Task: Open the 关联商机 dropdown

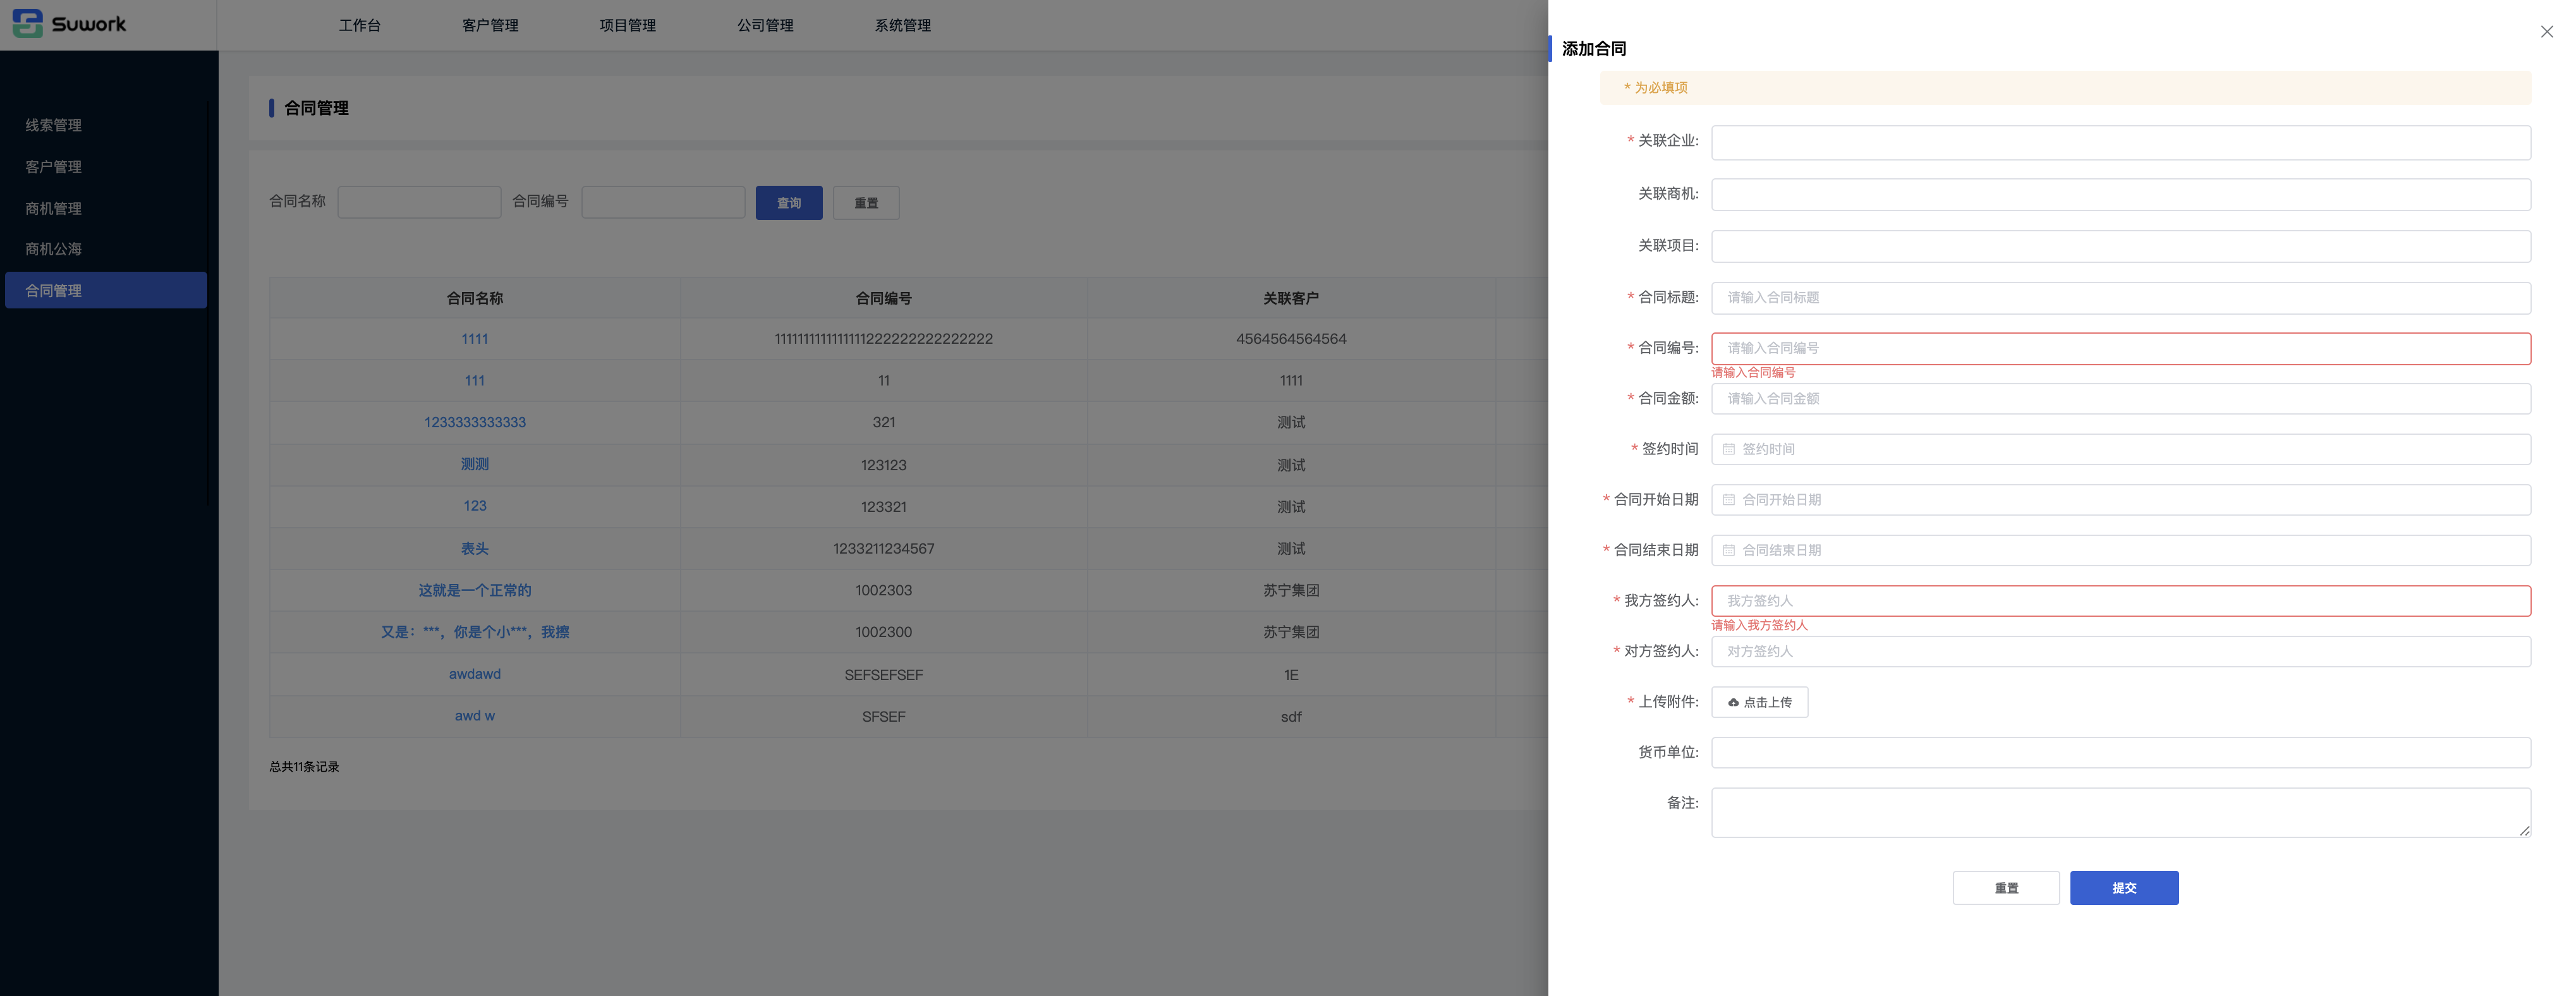Action: (x=2120, y=195)
